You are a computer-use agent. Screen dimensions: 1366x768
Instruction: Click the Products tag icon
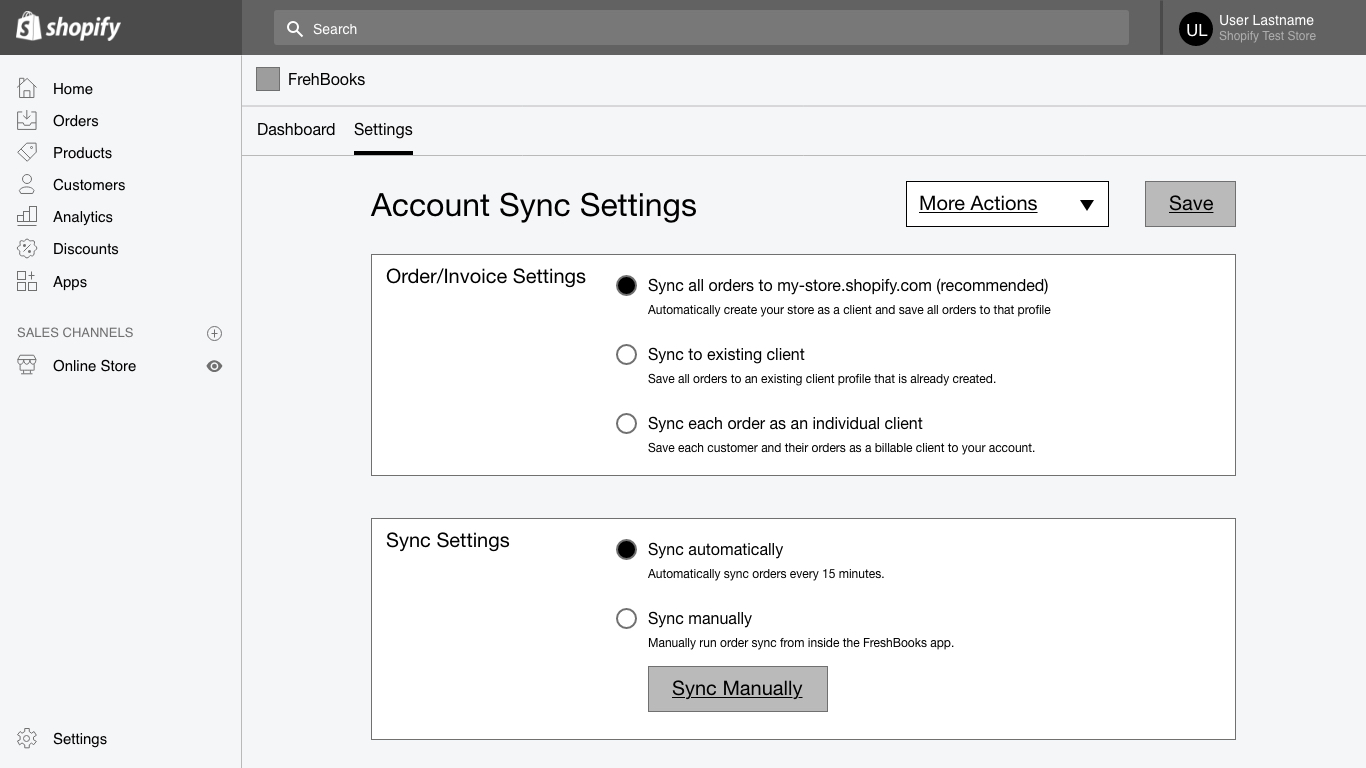coord(27,152)
